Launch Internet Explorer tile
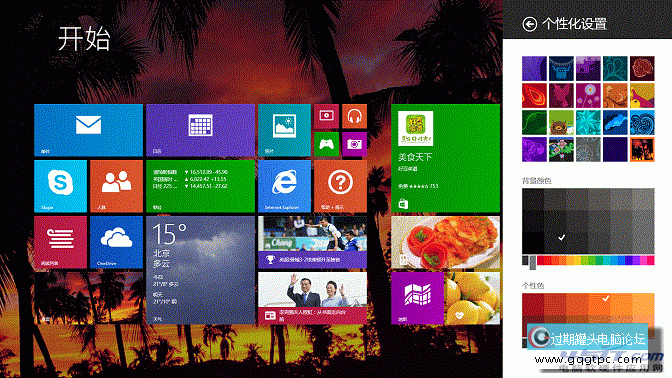Viewport: 672px width, 378px height. tap(284, 186)
